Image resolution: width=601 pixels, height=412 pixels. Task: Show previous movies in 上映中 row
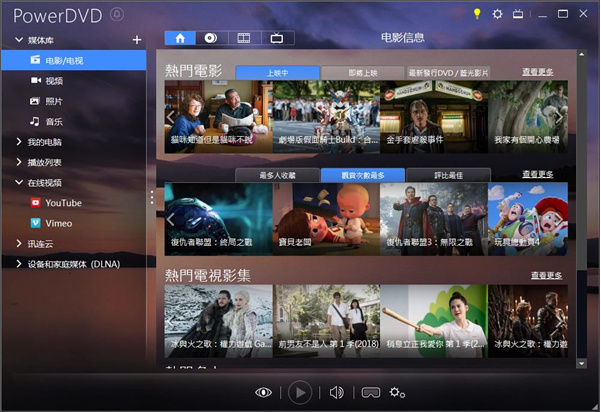click(x=171, y=117)
